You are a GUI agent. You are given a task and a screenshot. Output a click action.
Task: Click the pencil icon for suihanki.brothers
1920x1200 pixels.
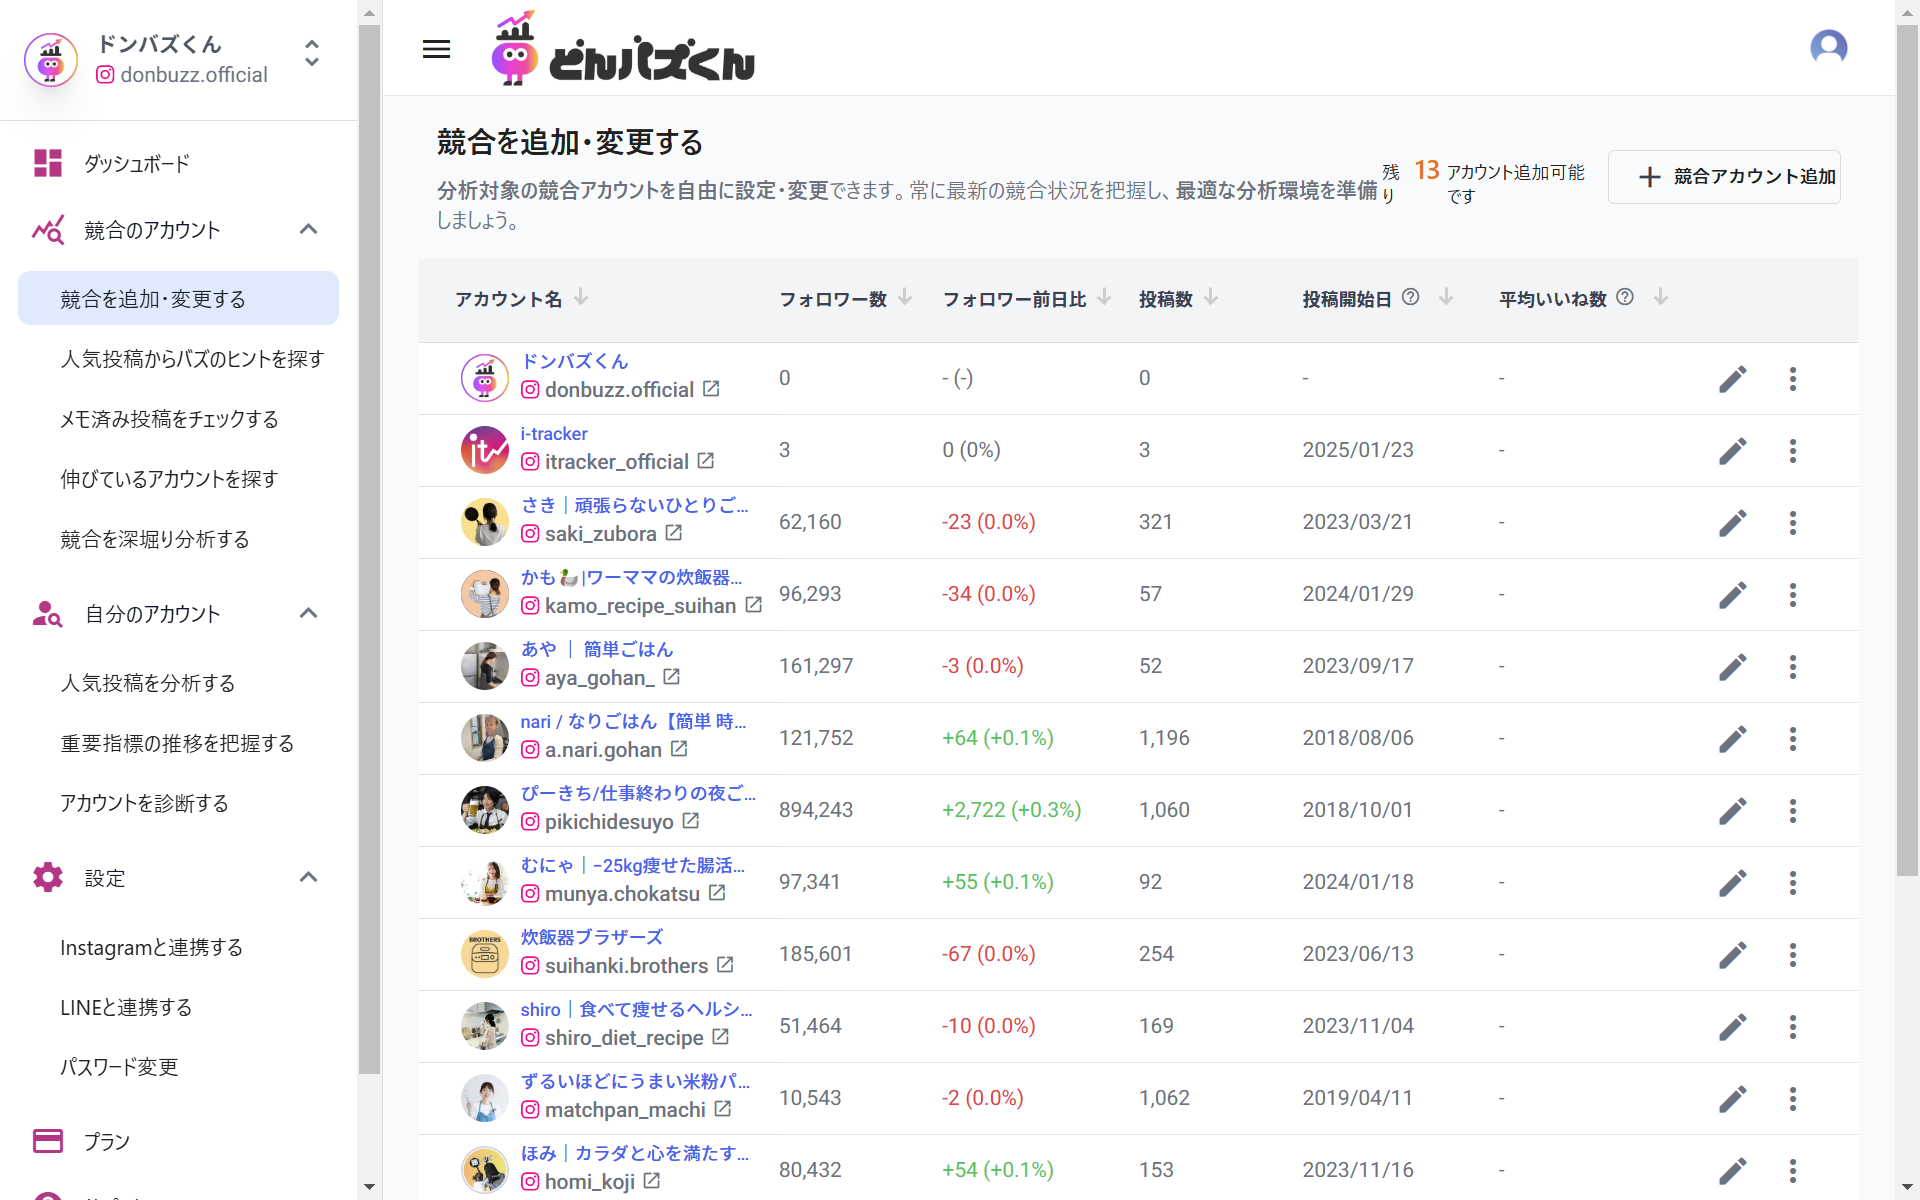[x=1732, y=954]
